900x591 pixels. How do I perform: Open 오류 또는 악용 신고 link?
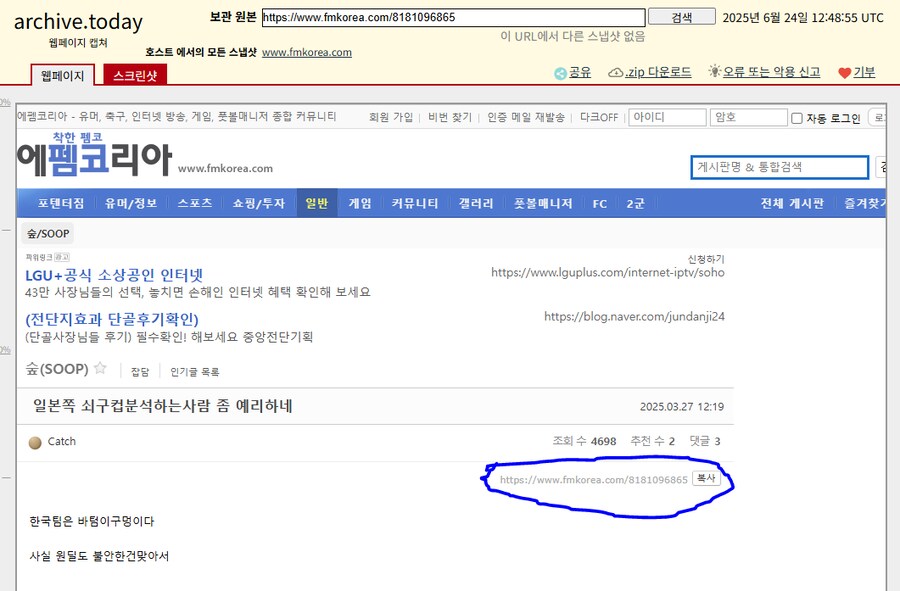(x=771, y=72)
